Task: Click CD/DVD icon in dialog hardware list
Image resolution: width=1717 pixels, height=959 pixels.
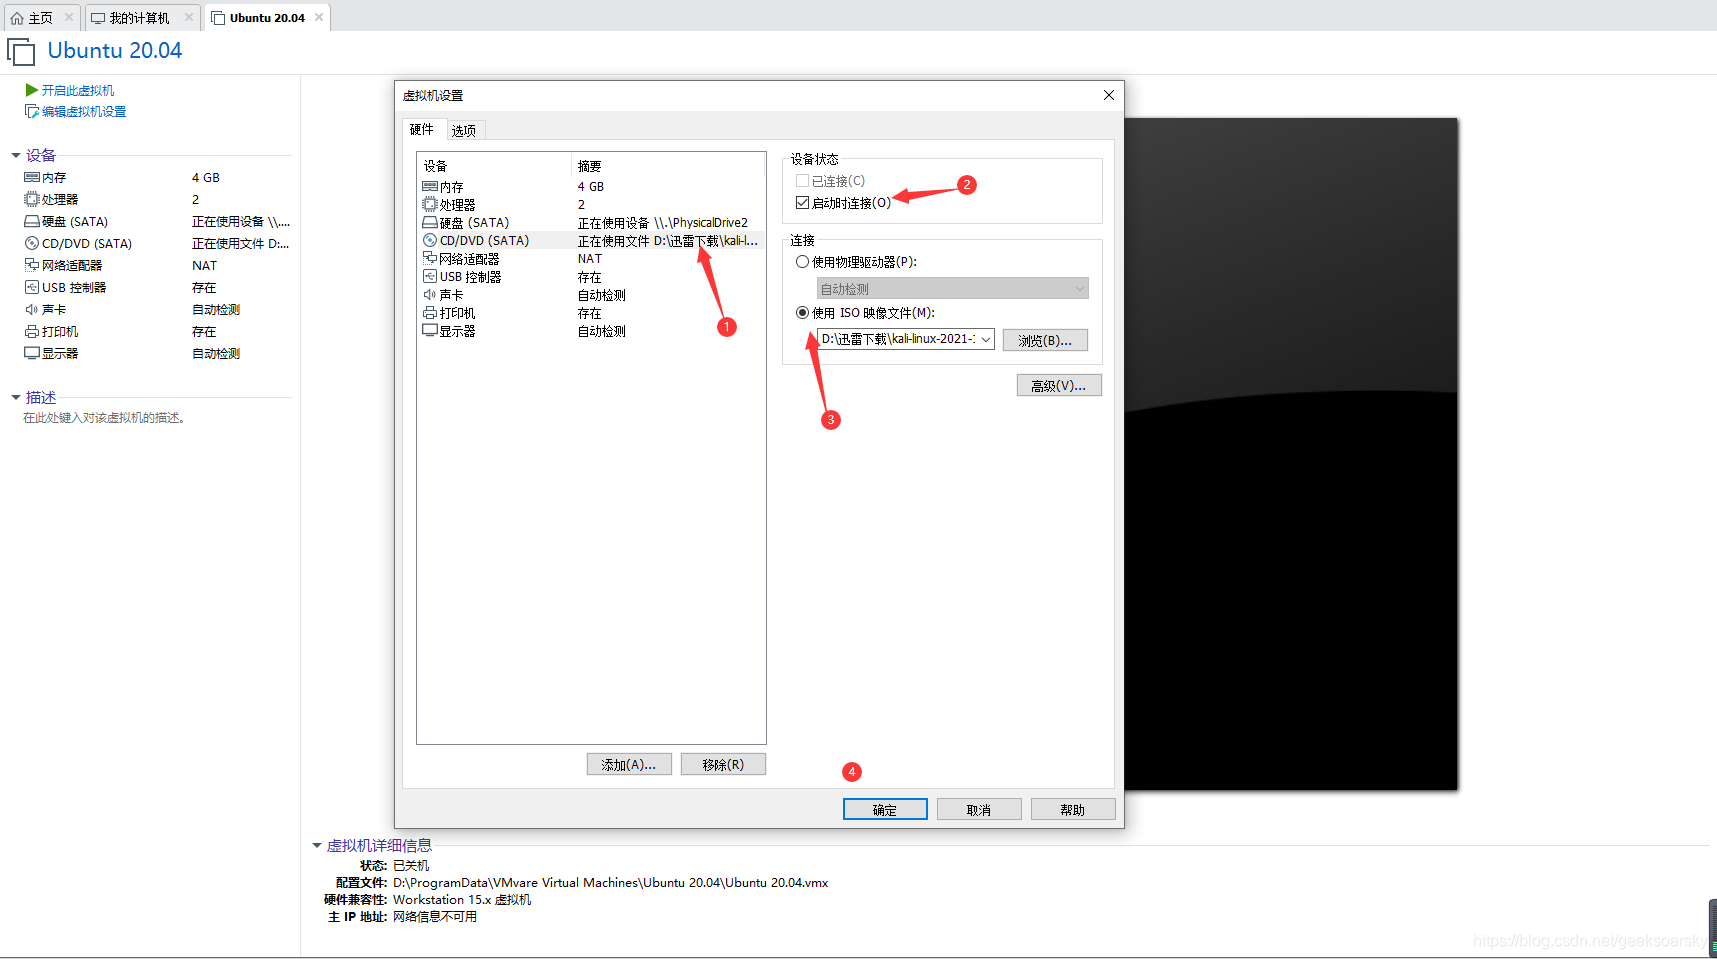Action: pos(430,240)
